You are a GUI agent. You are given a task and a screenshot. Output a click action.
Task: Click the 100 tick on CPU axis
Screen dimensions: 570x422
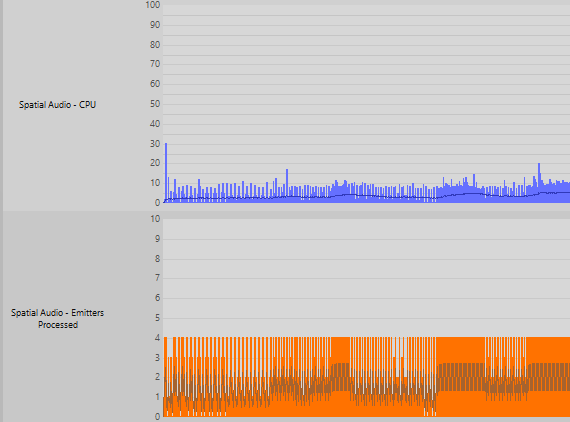coord(153,5)
